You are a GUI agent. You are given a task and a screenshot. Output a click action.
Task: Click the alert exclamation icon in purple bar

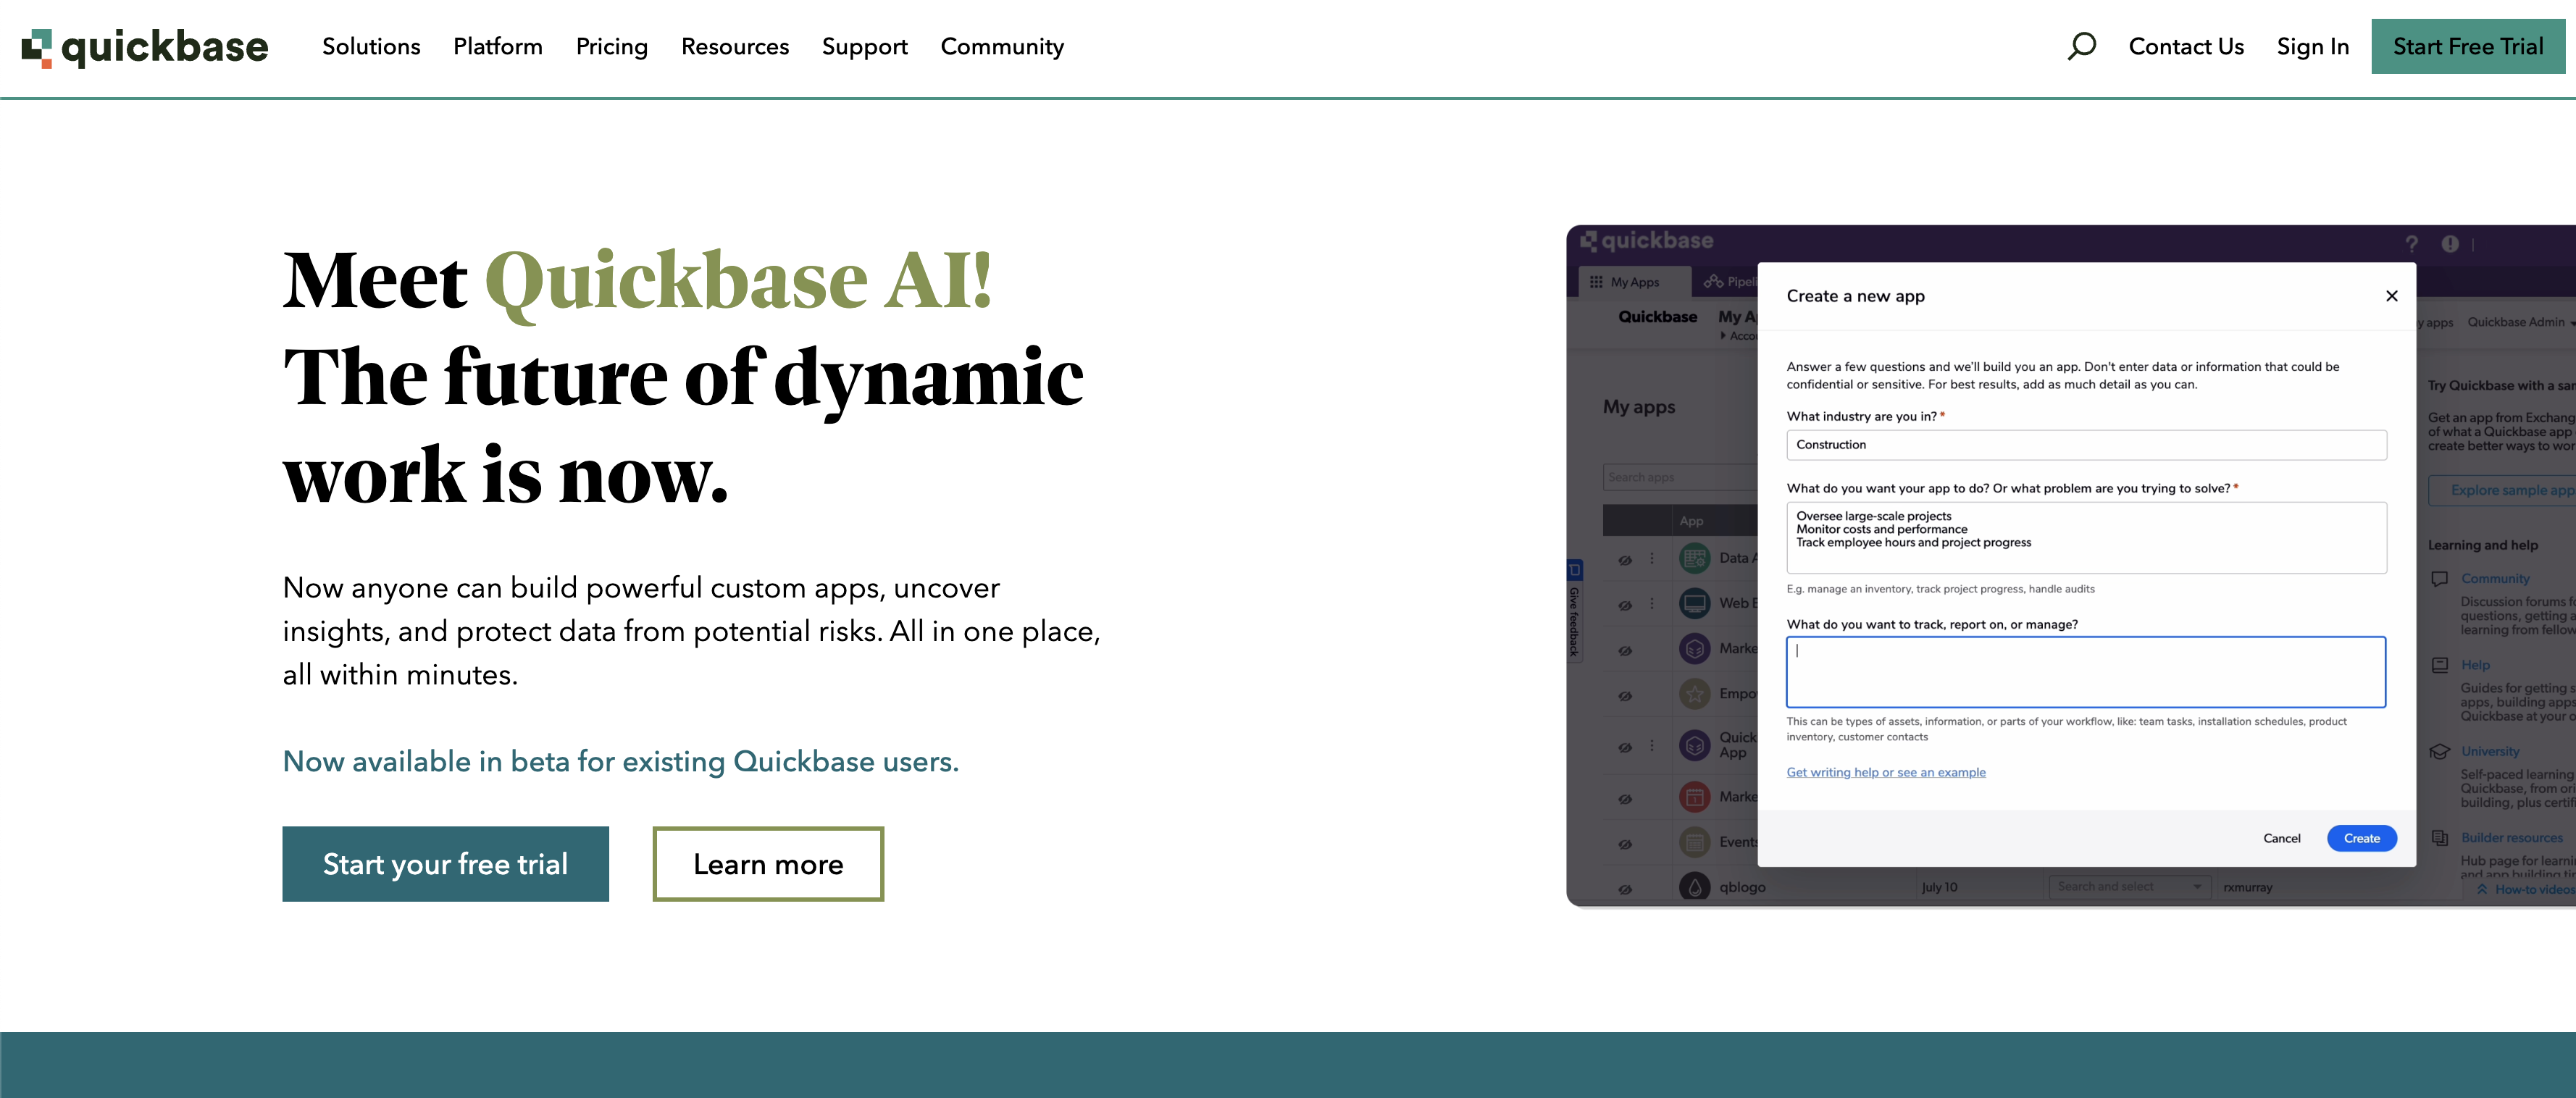coord(2449,243)
